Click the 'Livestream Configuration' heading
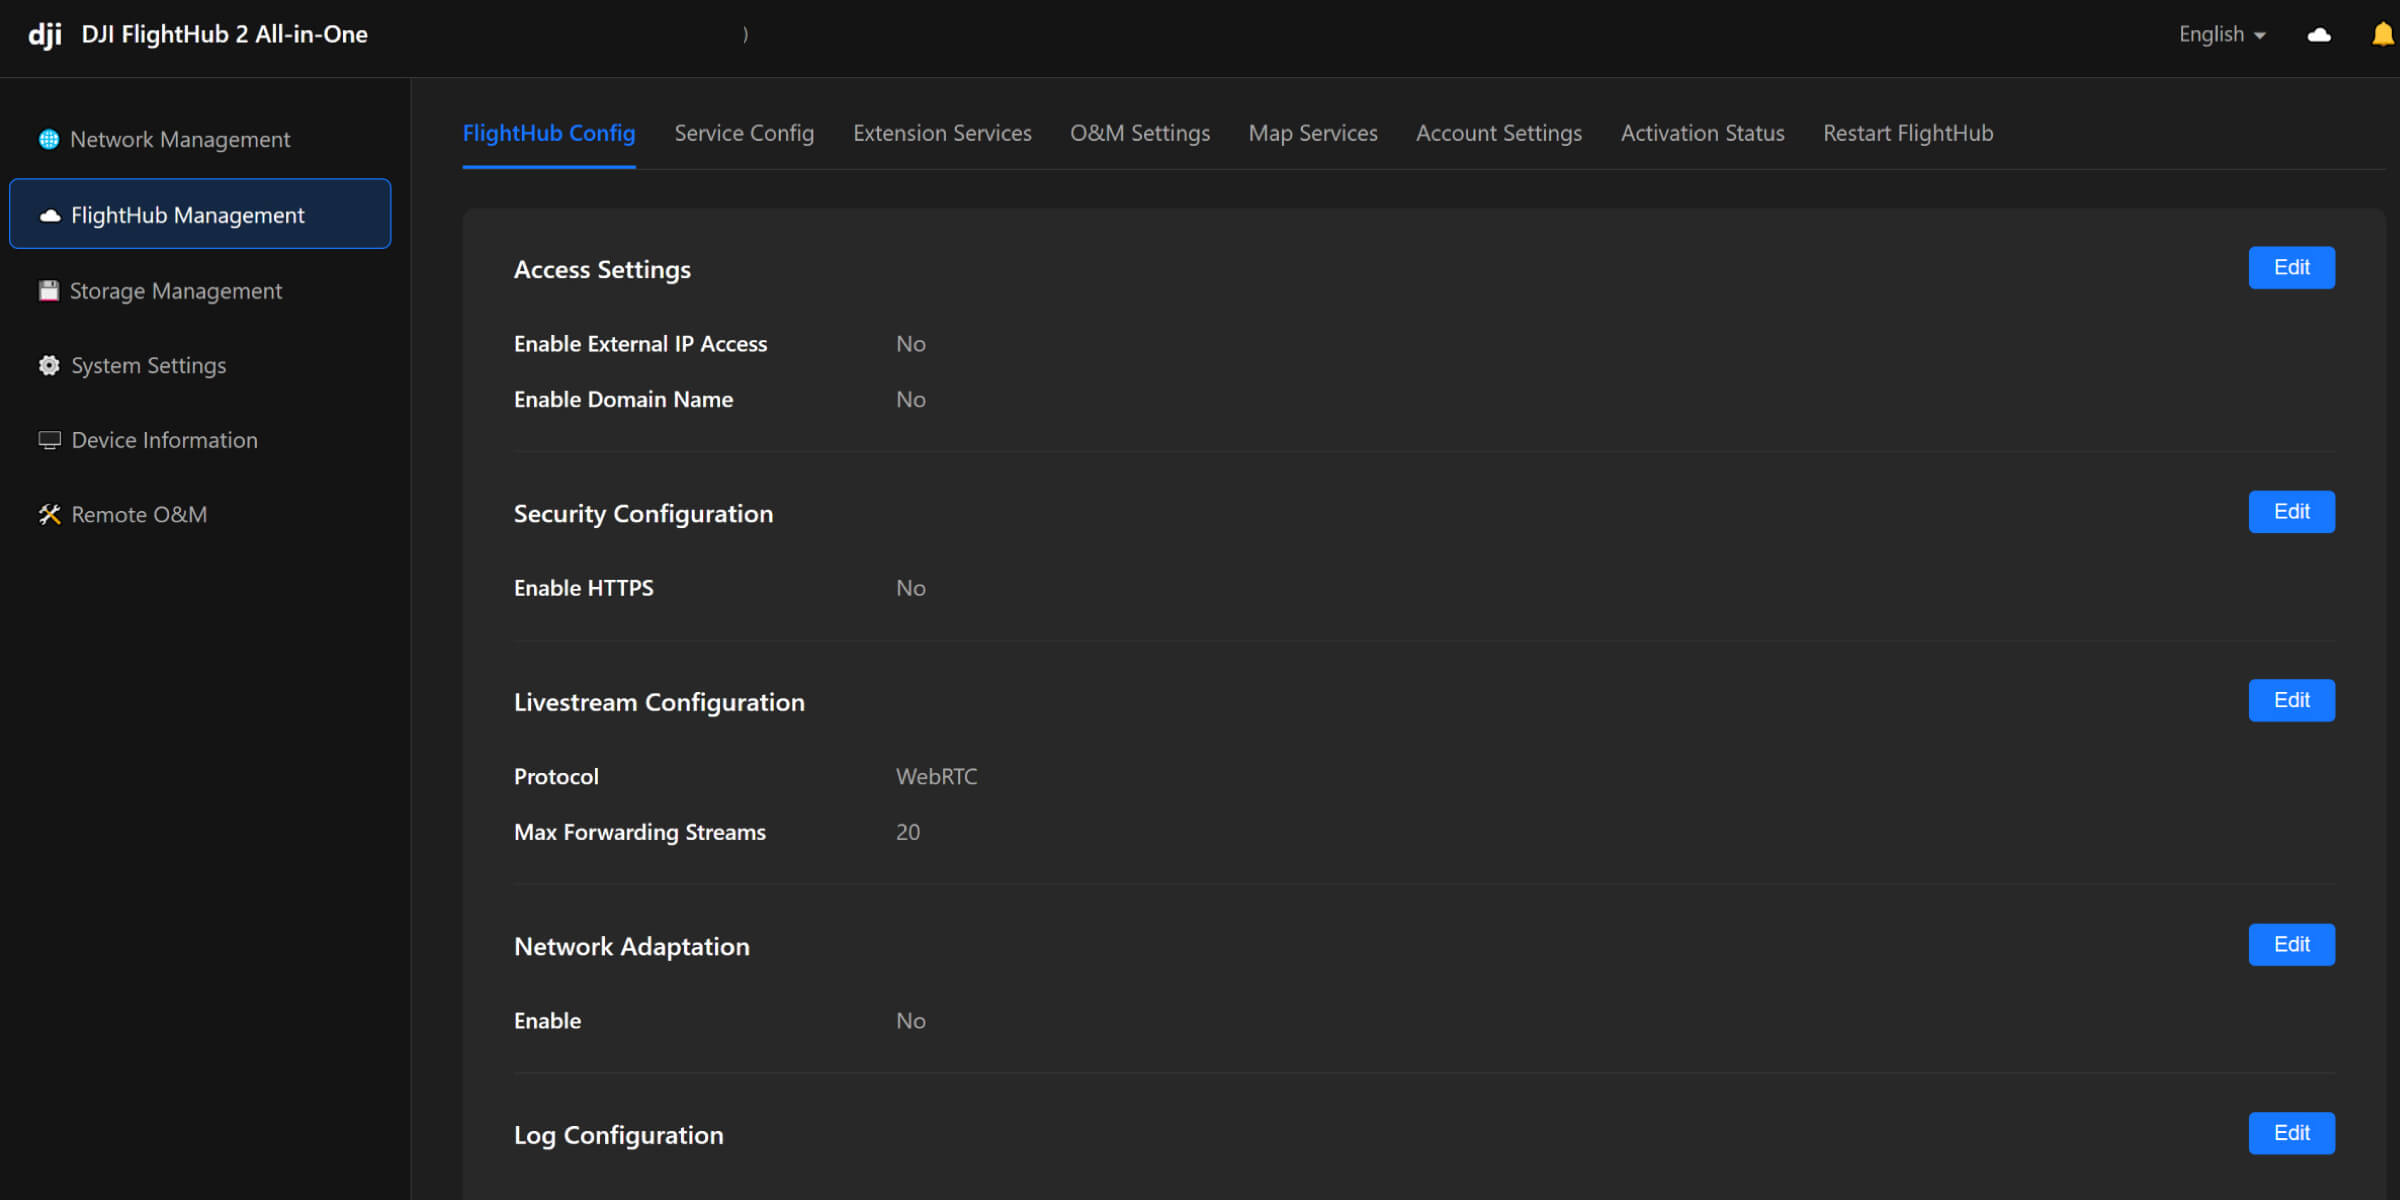Screen dimensions: 2400x1200 pos(659,702)
